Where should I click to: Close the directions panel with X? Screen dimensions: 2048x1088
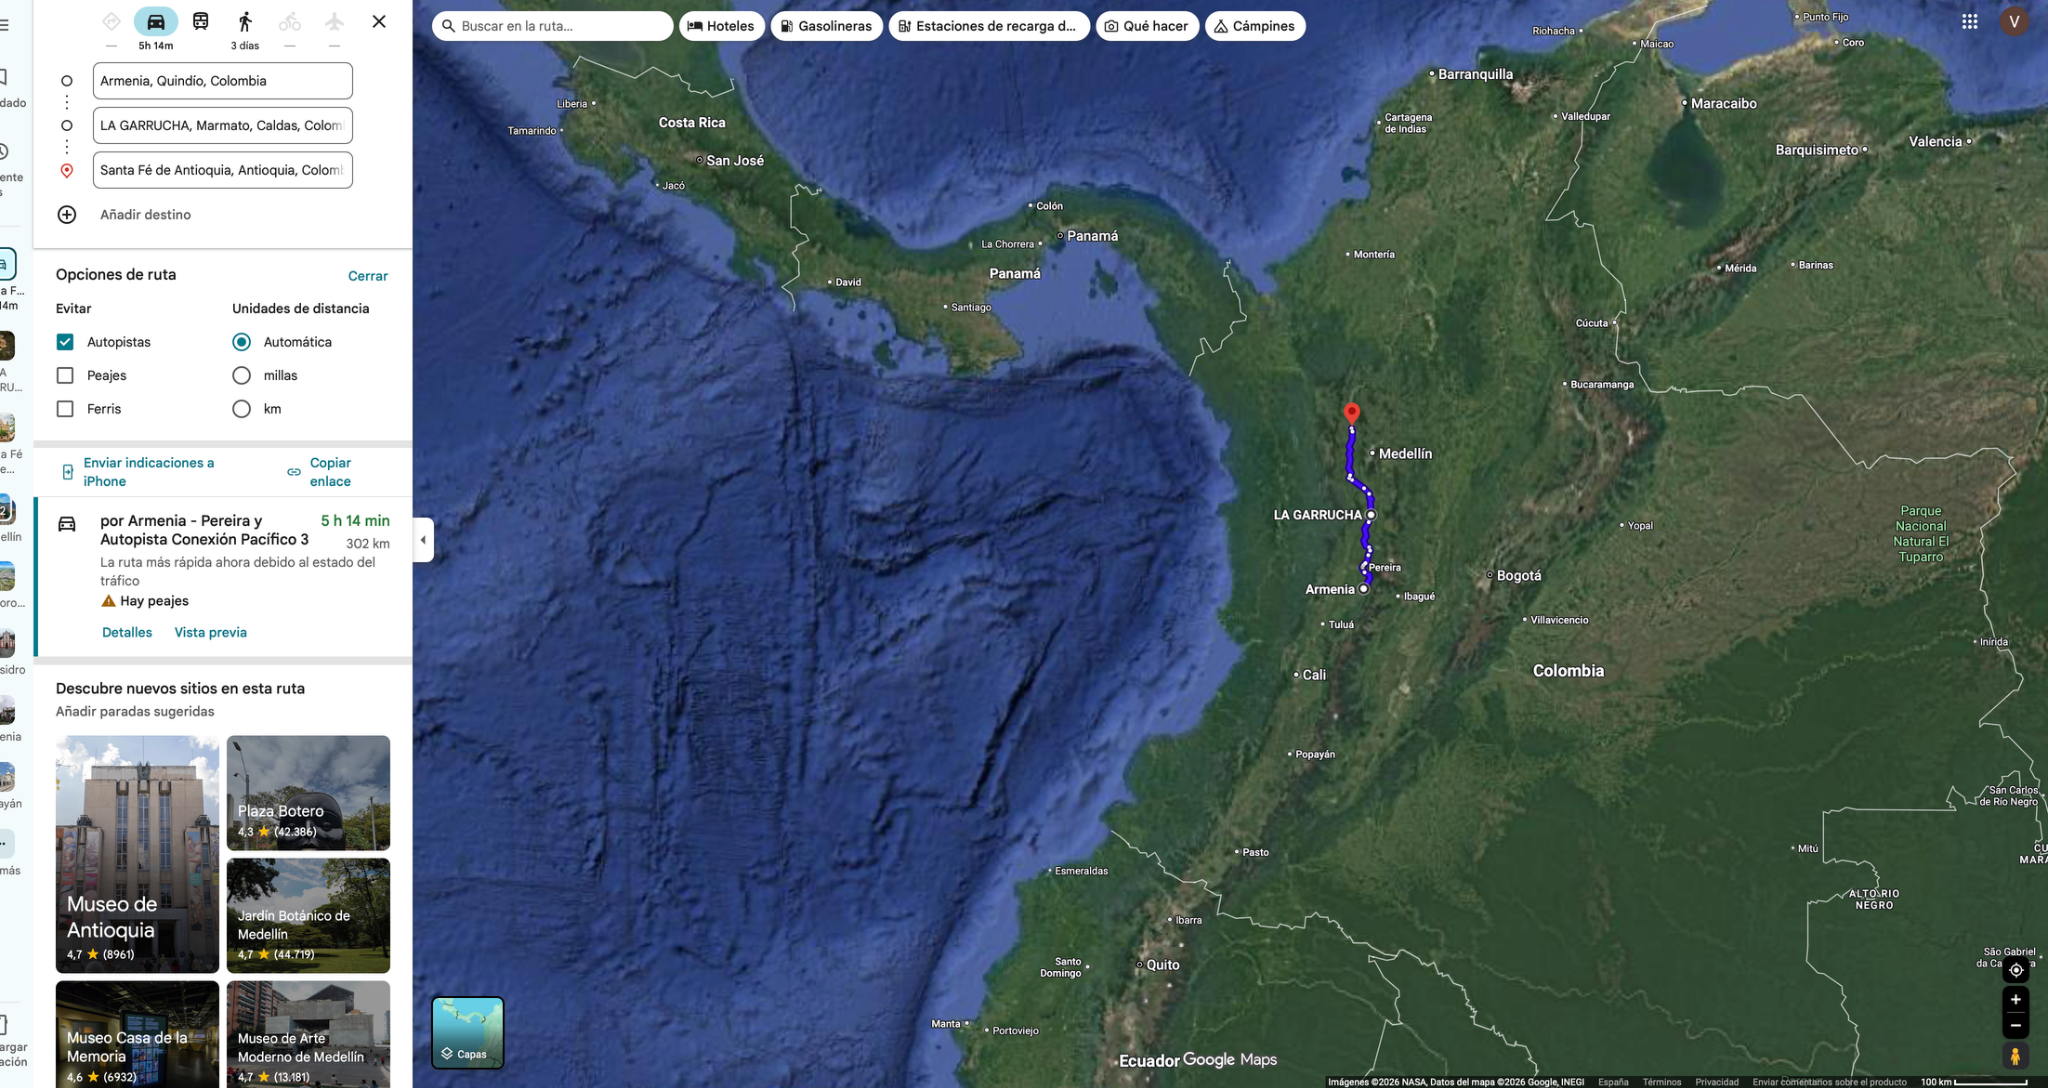(x=379, y=21)
